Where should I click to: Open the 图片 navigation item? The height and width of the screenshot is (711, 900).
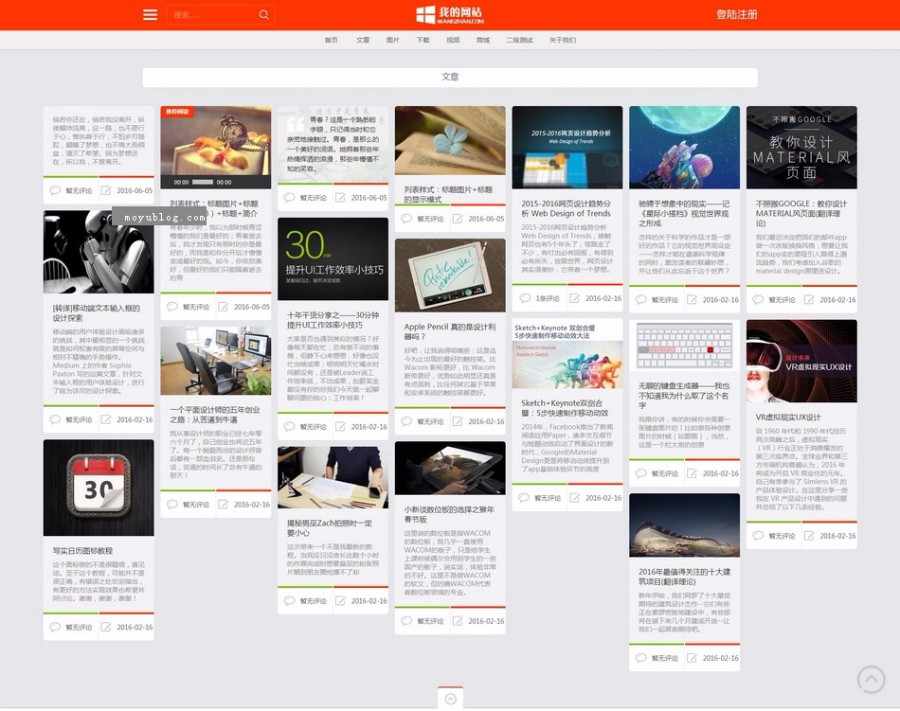[x=393, y=40]
